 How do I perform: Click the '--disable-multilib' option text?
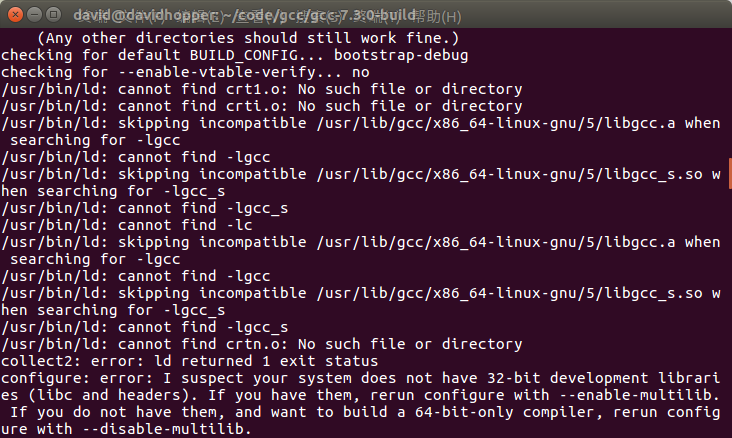coord(142,429)
